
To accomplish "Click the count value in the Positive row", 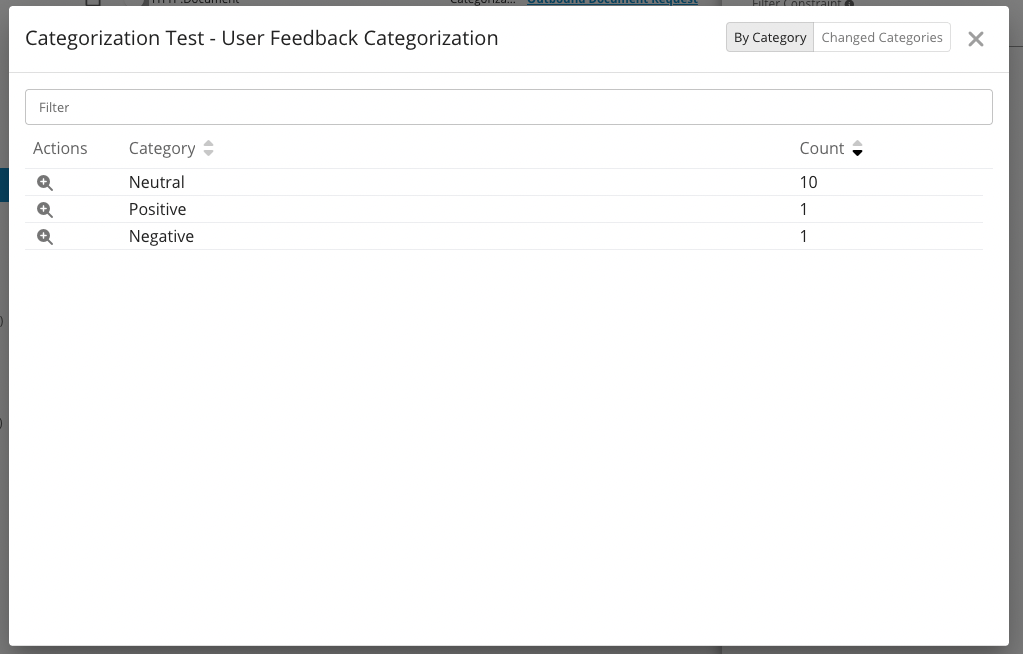I will pyautogui.click(x=804, y=209).
